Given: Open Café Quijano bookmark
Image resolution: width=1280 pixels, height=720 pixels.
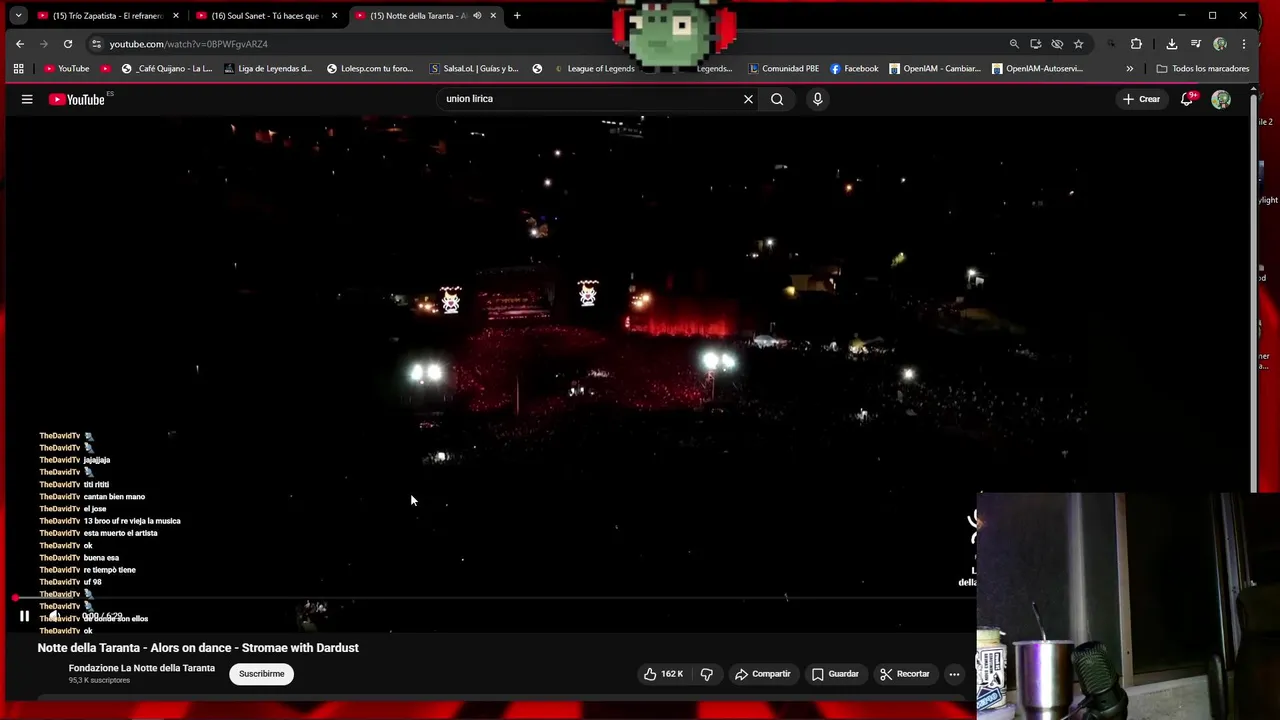Looking at the screenshot, I should pyautogui.click(x=166, y=69).
